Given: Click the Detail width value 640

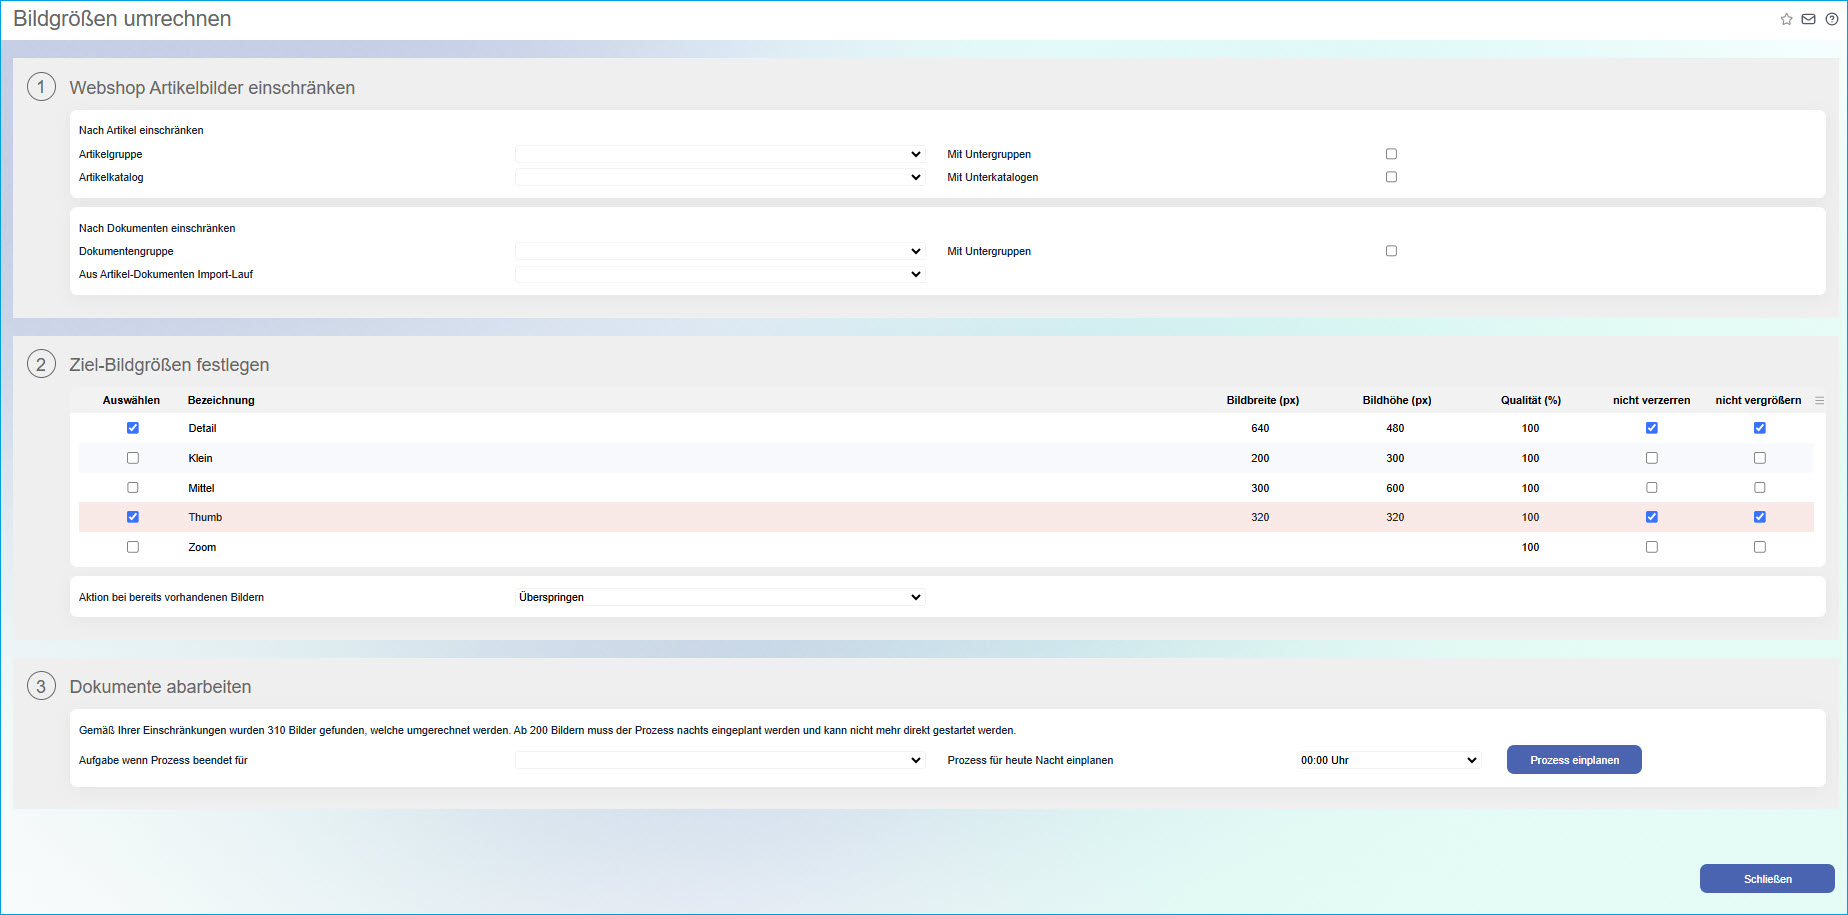Looking at the screenshot, I should (1260, 428).
